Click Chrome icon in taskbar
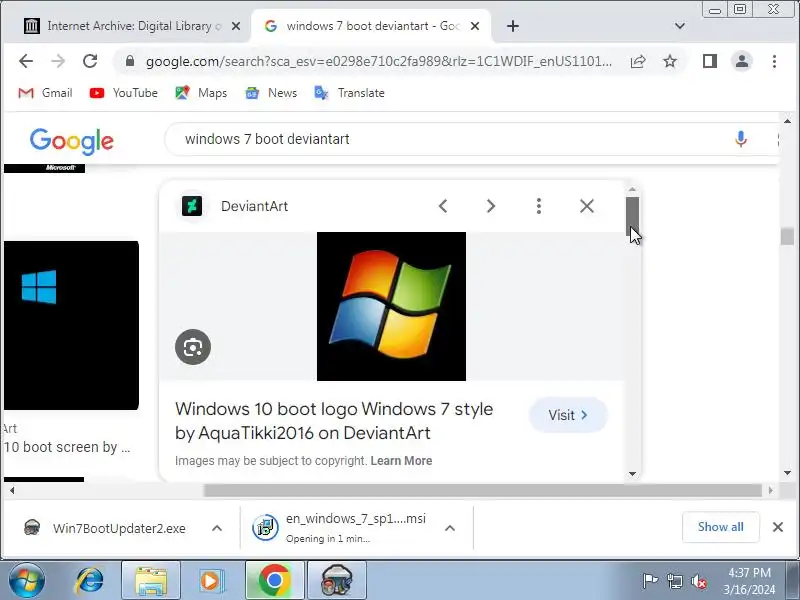Screen dimensions: 800x600 pos(274,581)
